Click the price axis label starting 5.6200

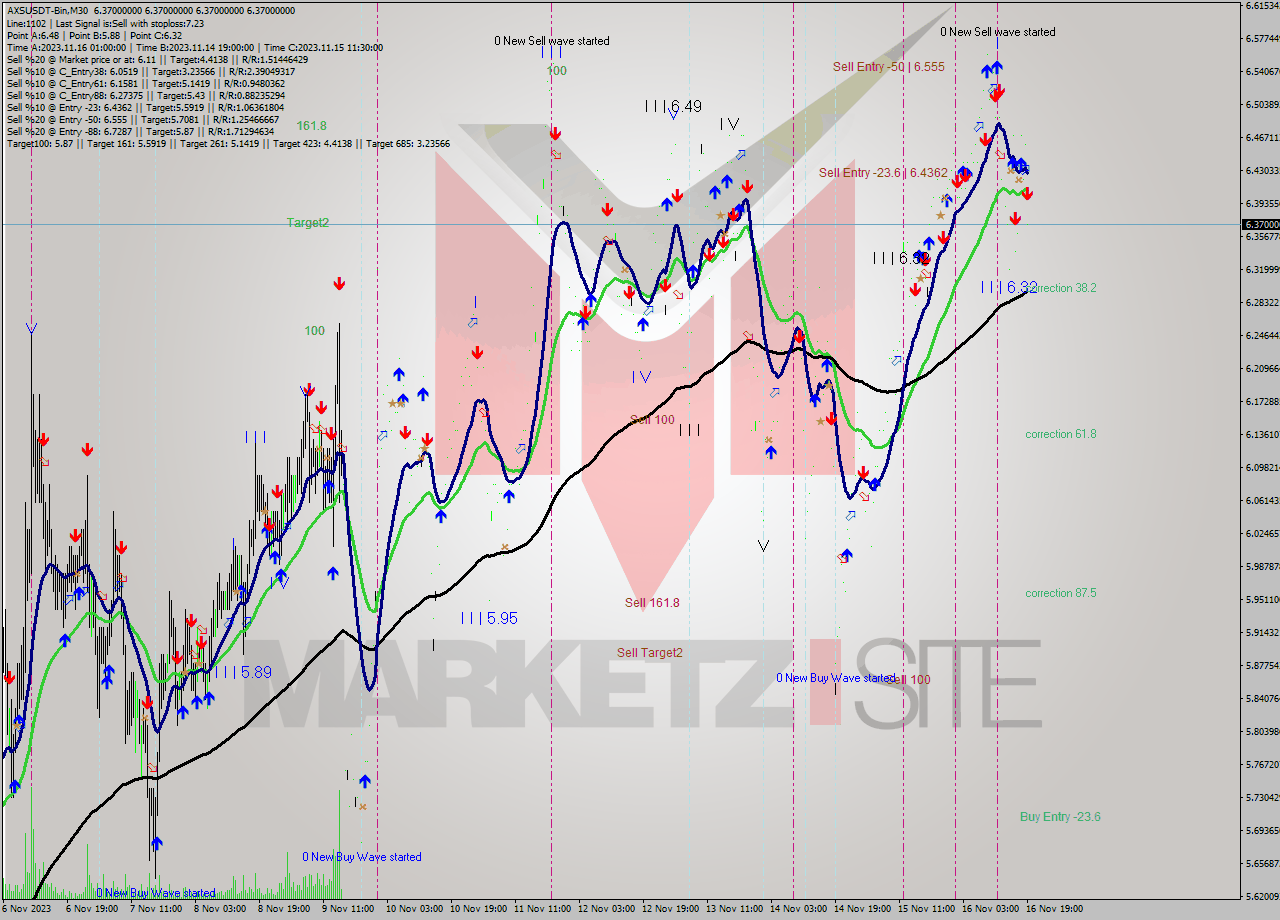(1262, 897)
